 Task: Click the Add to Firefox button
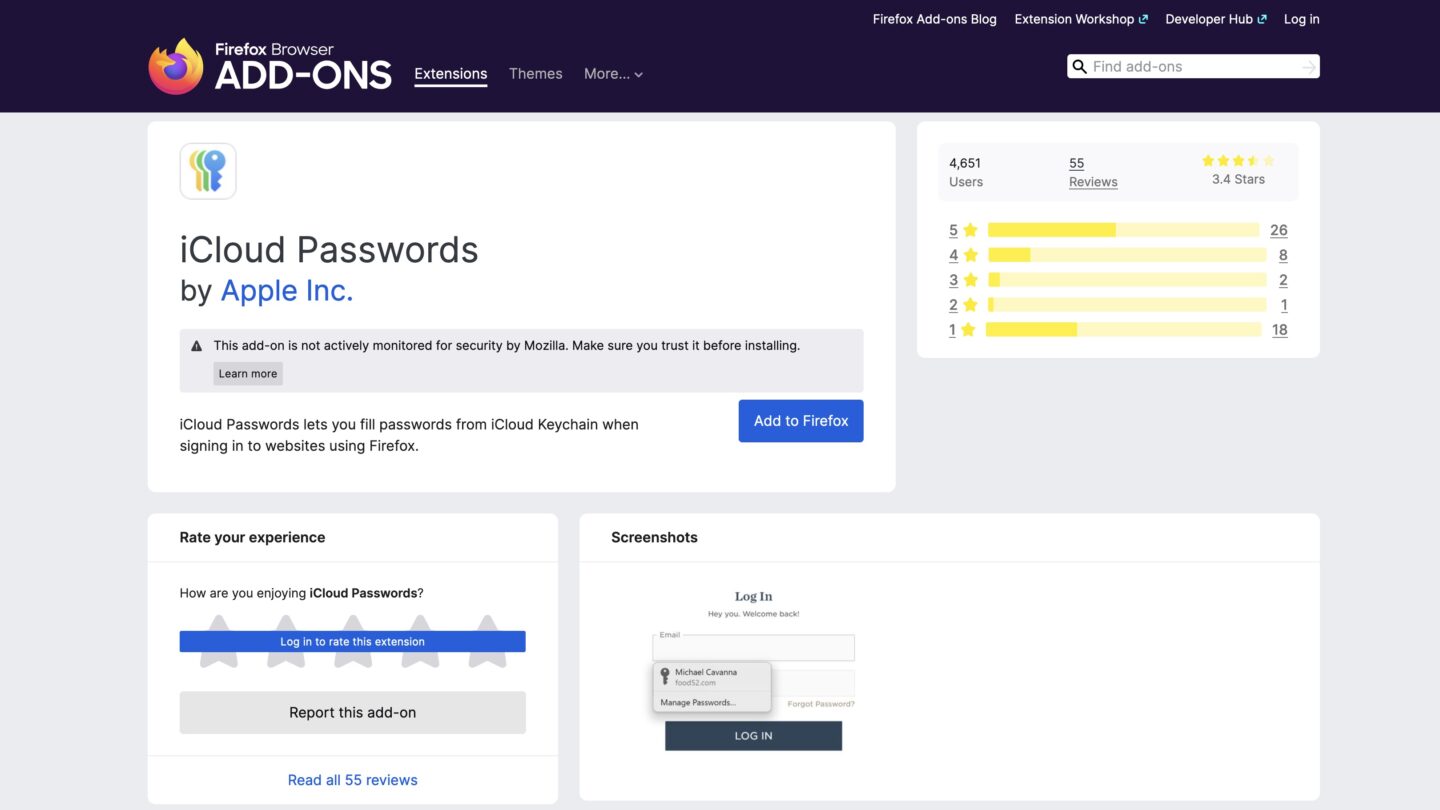800,420
